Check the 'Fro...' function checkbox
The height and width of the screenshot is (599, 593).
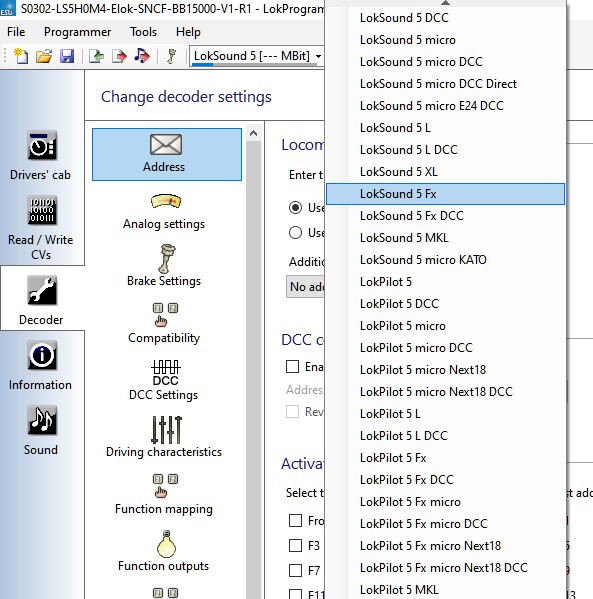295,520
